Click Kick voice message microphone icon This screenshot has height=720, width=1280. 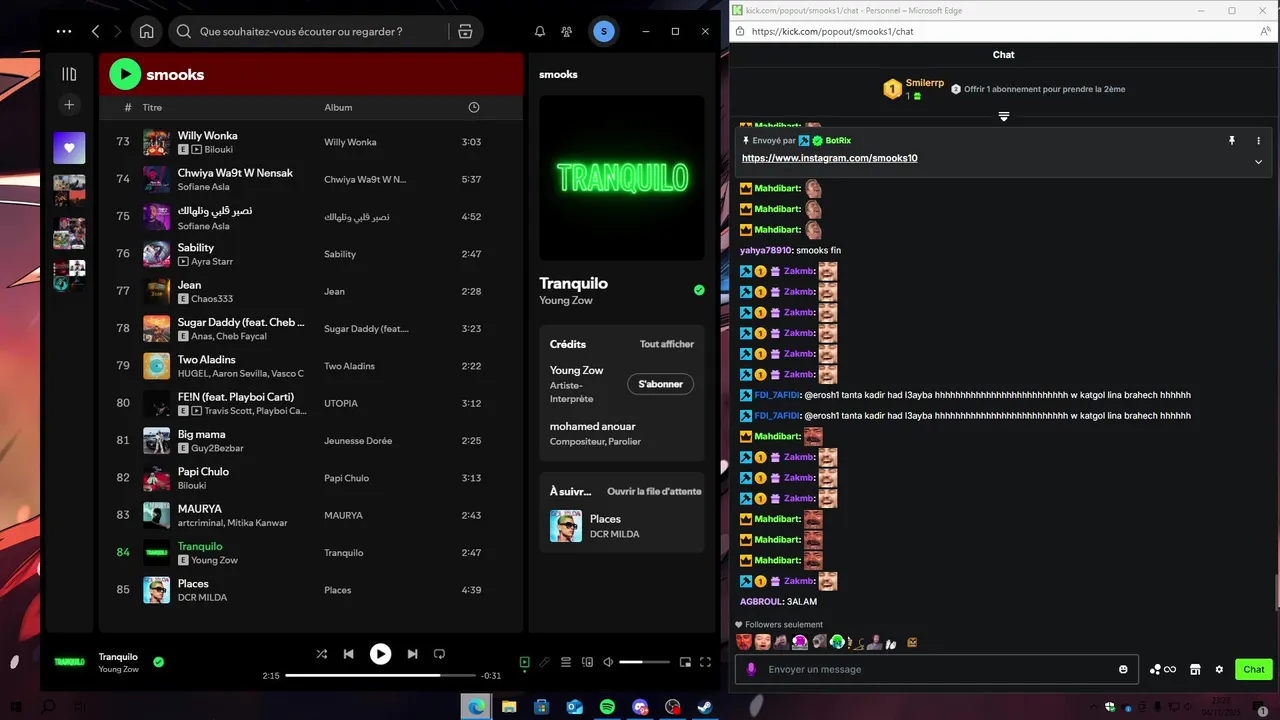(751, 669)
